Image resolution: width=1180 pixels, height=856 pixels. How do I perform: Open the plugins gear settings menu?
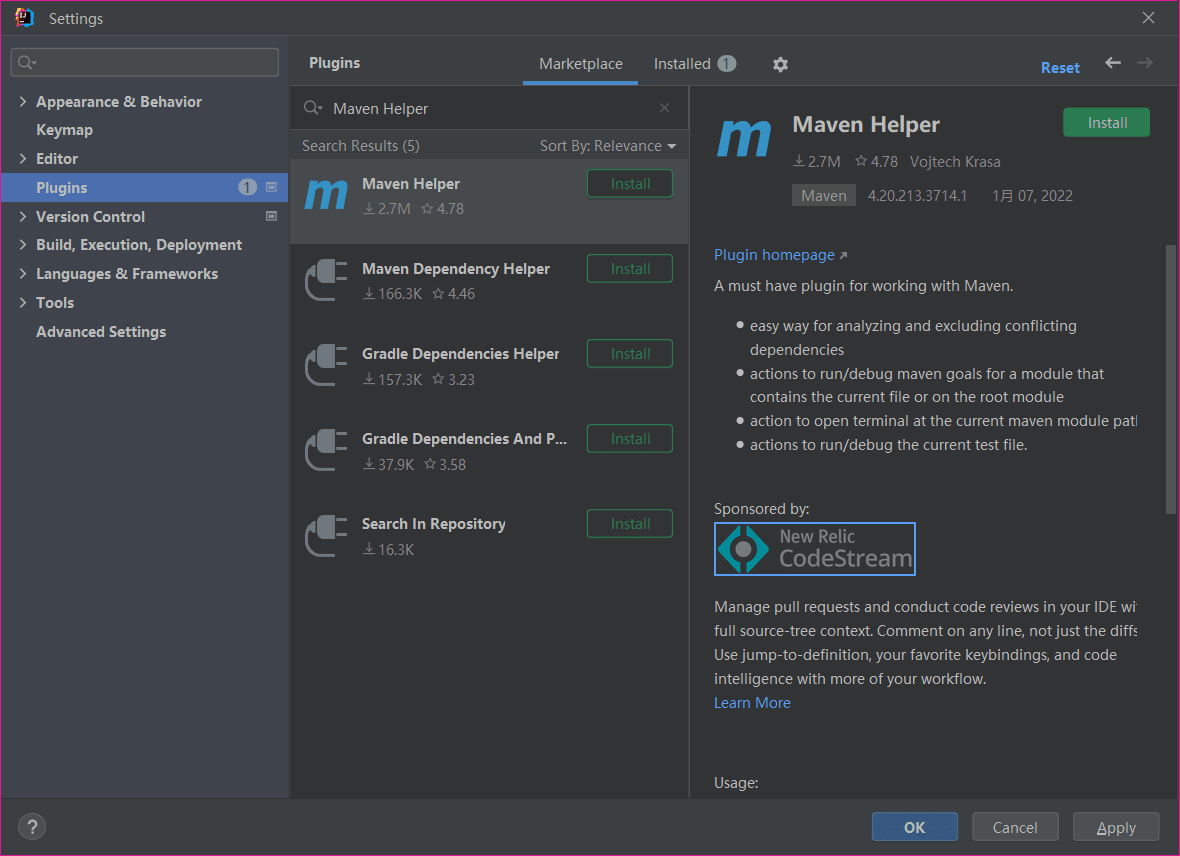pyautogui.click(x=780, y=65)
